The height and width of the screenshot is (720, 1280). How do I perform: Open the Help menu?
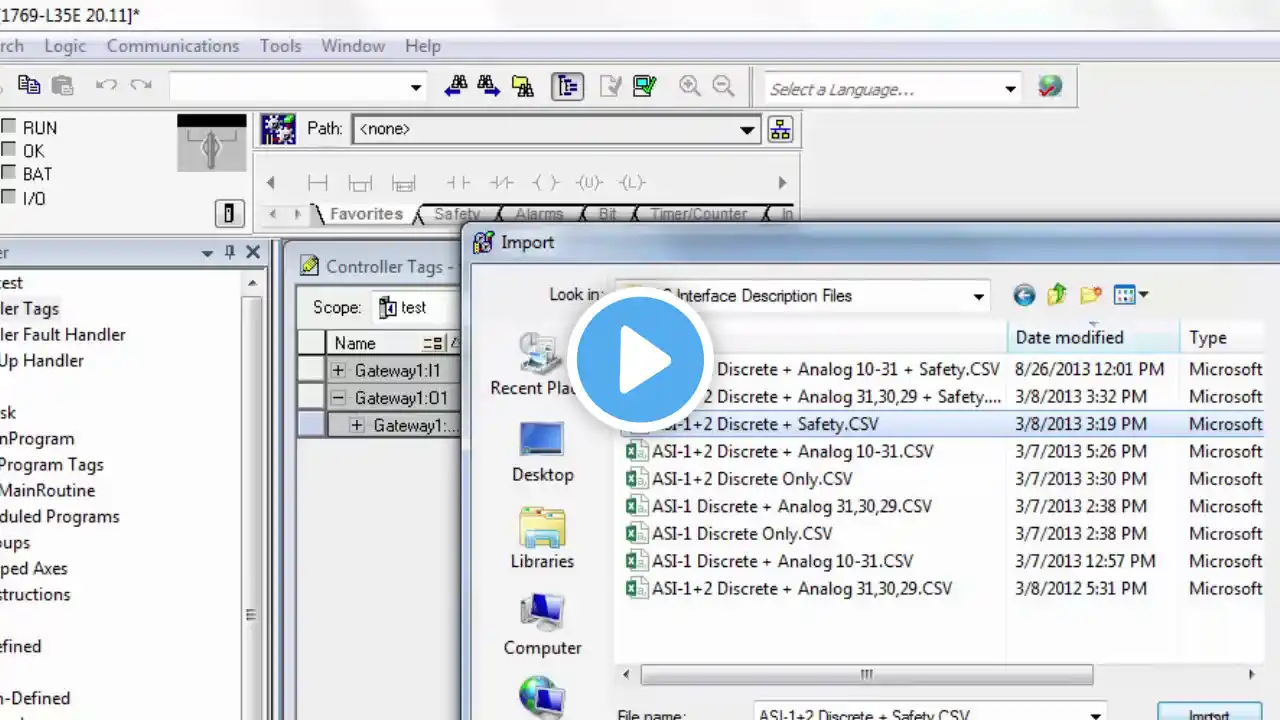tap(423, 46)
